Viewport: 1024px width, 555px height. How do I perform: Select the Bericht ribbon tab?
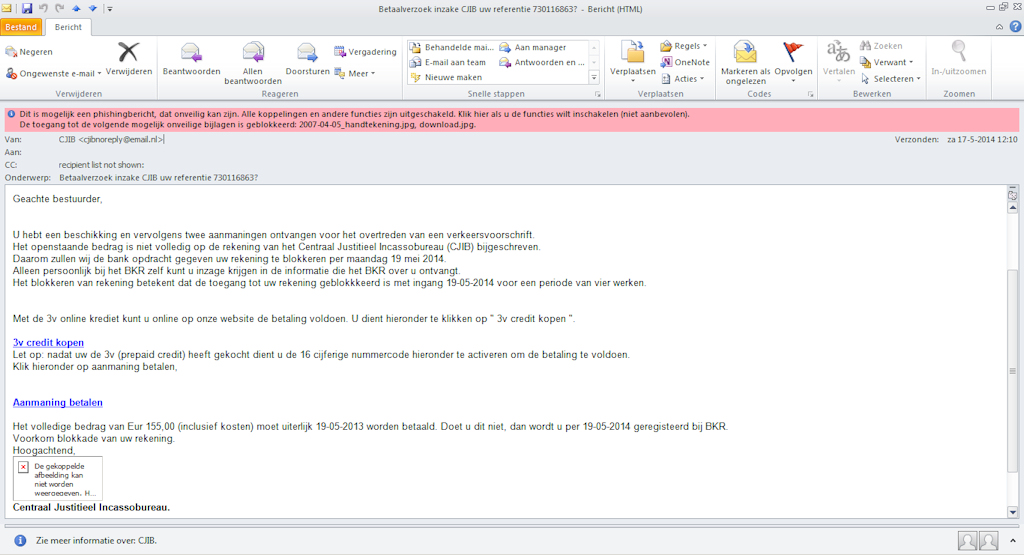[69, 27]
